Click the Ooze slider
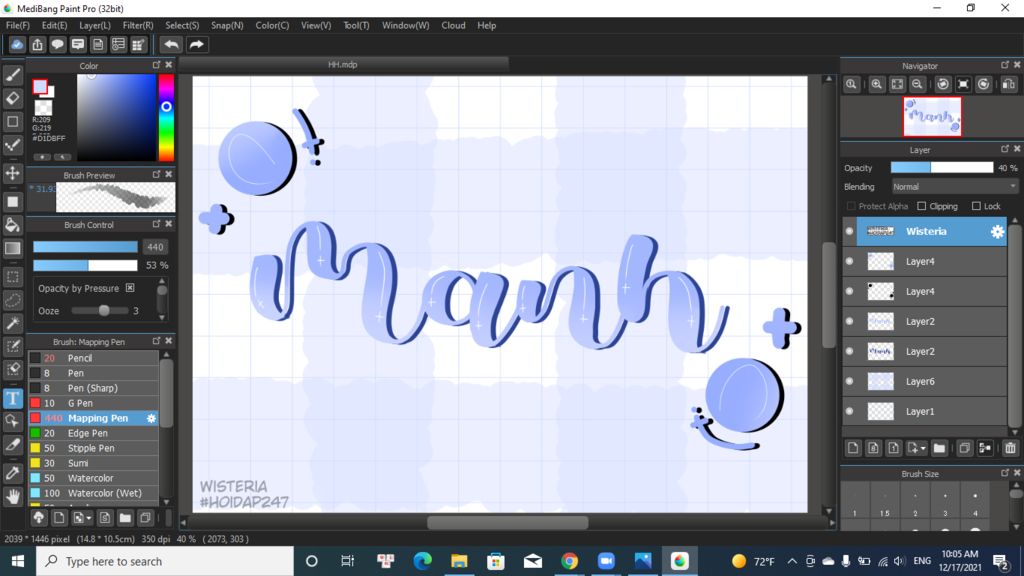The image size is (1024, 576). tap(99, 311)
